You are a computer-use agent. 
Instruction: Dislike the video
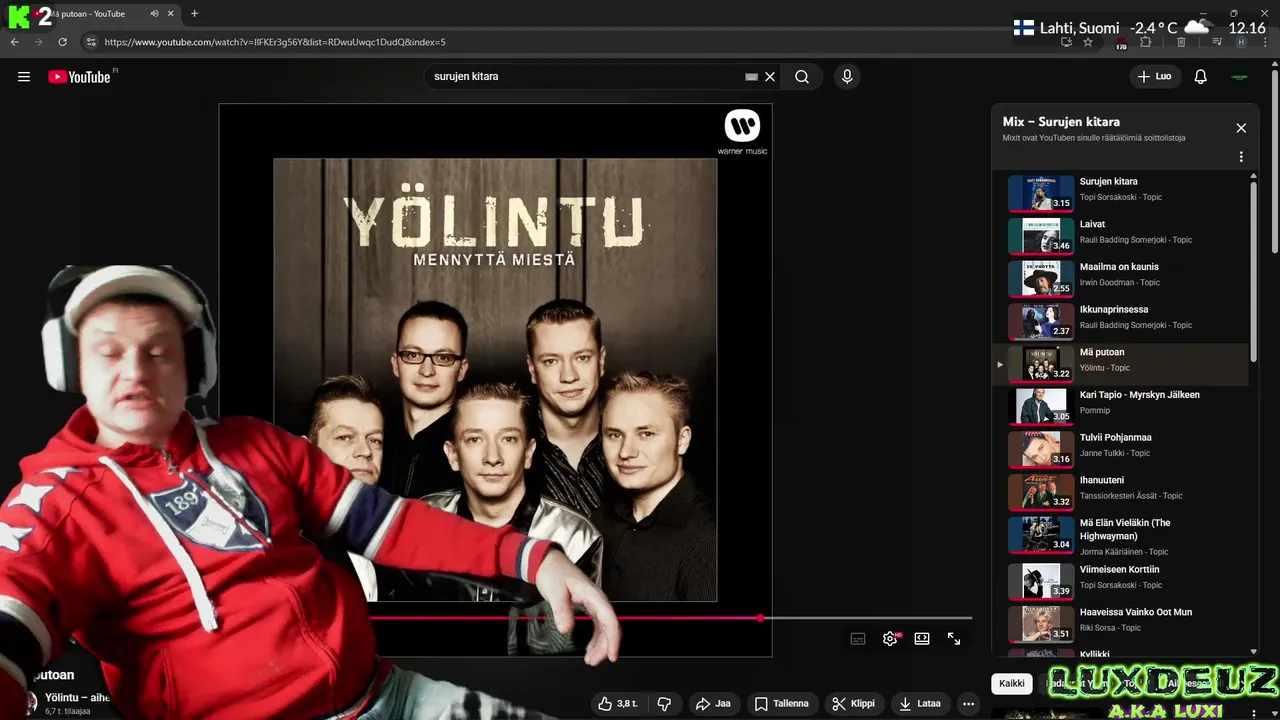664,704
